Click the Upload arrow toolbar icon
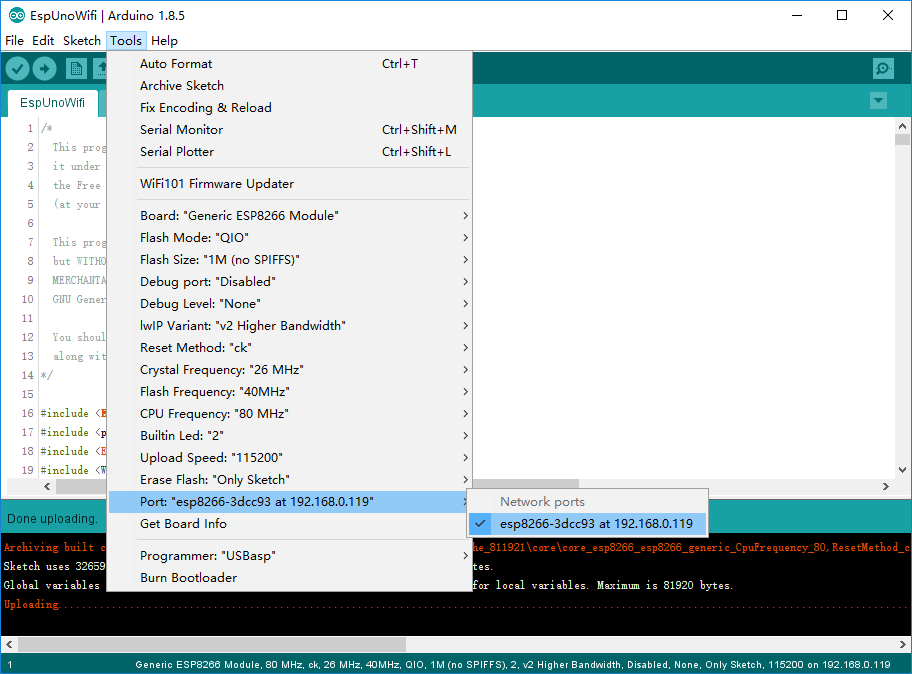This screenshot has width=912, height=674. 44,68
